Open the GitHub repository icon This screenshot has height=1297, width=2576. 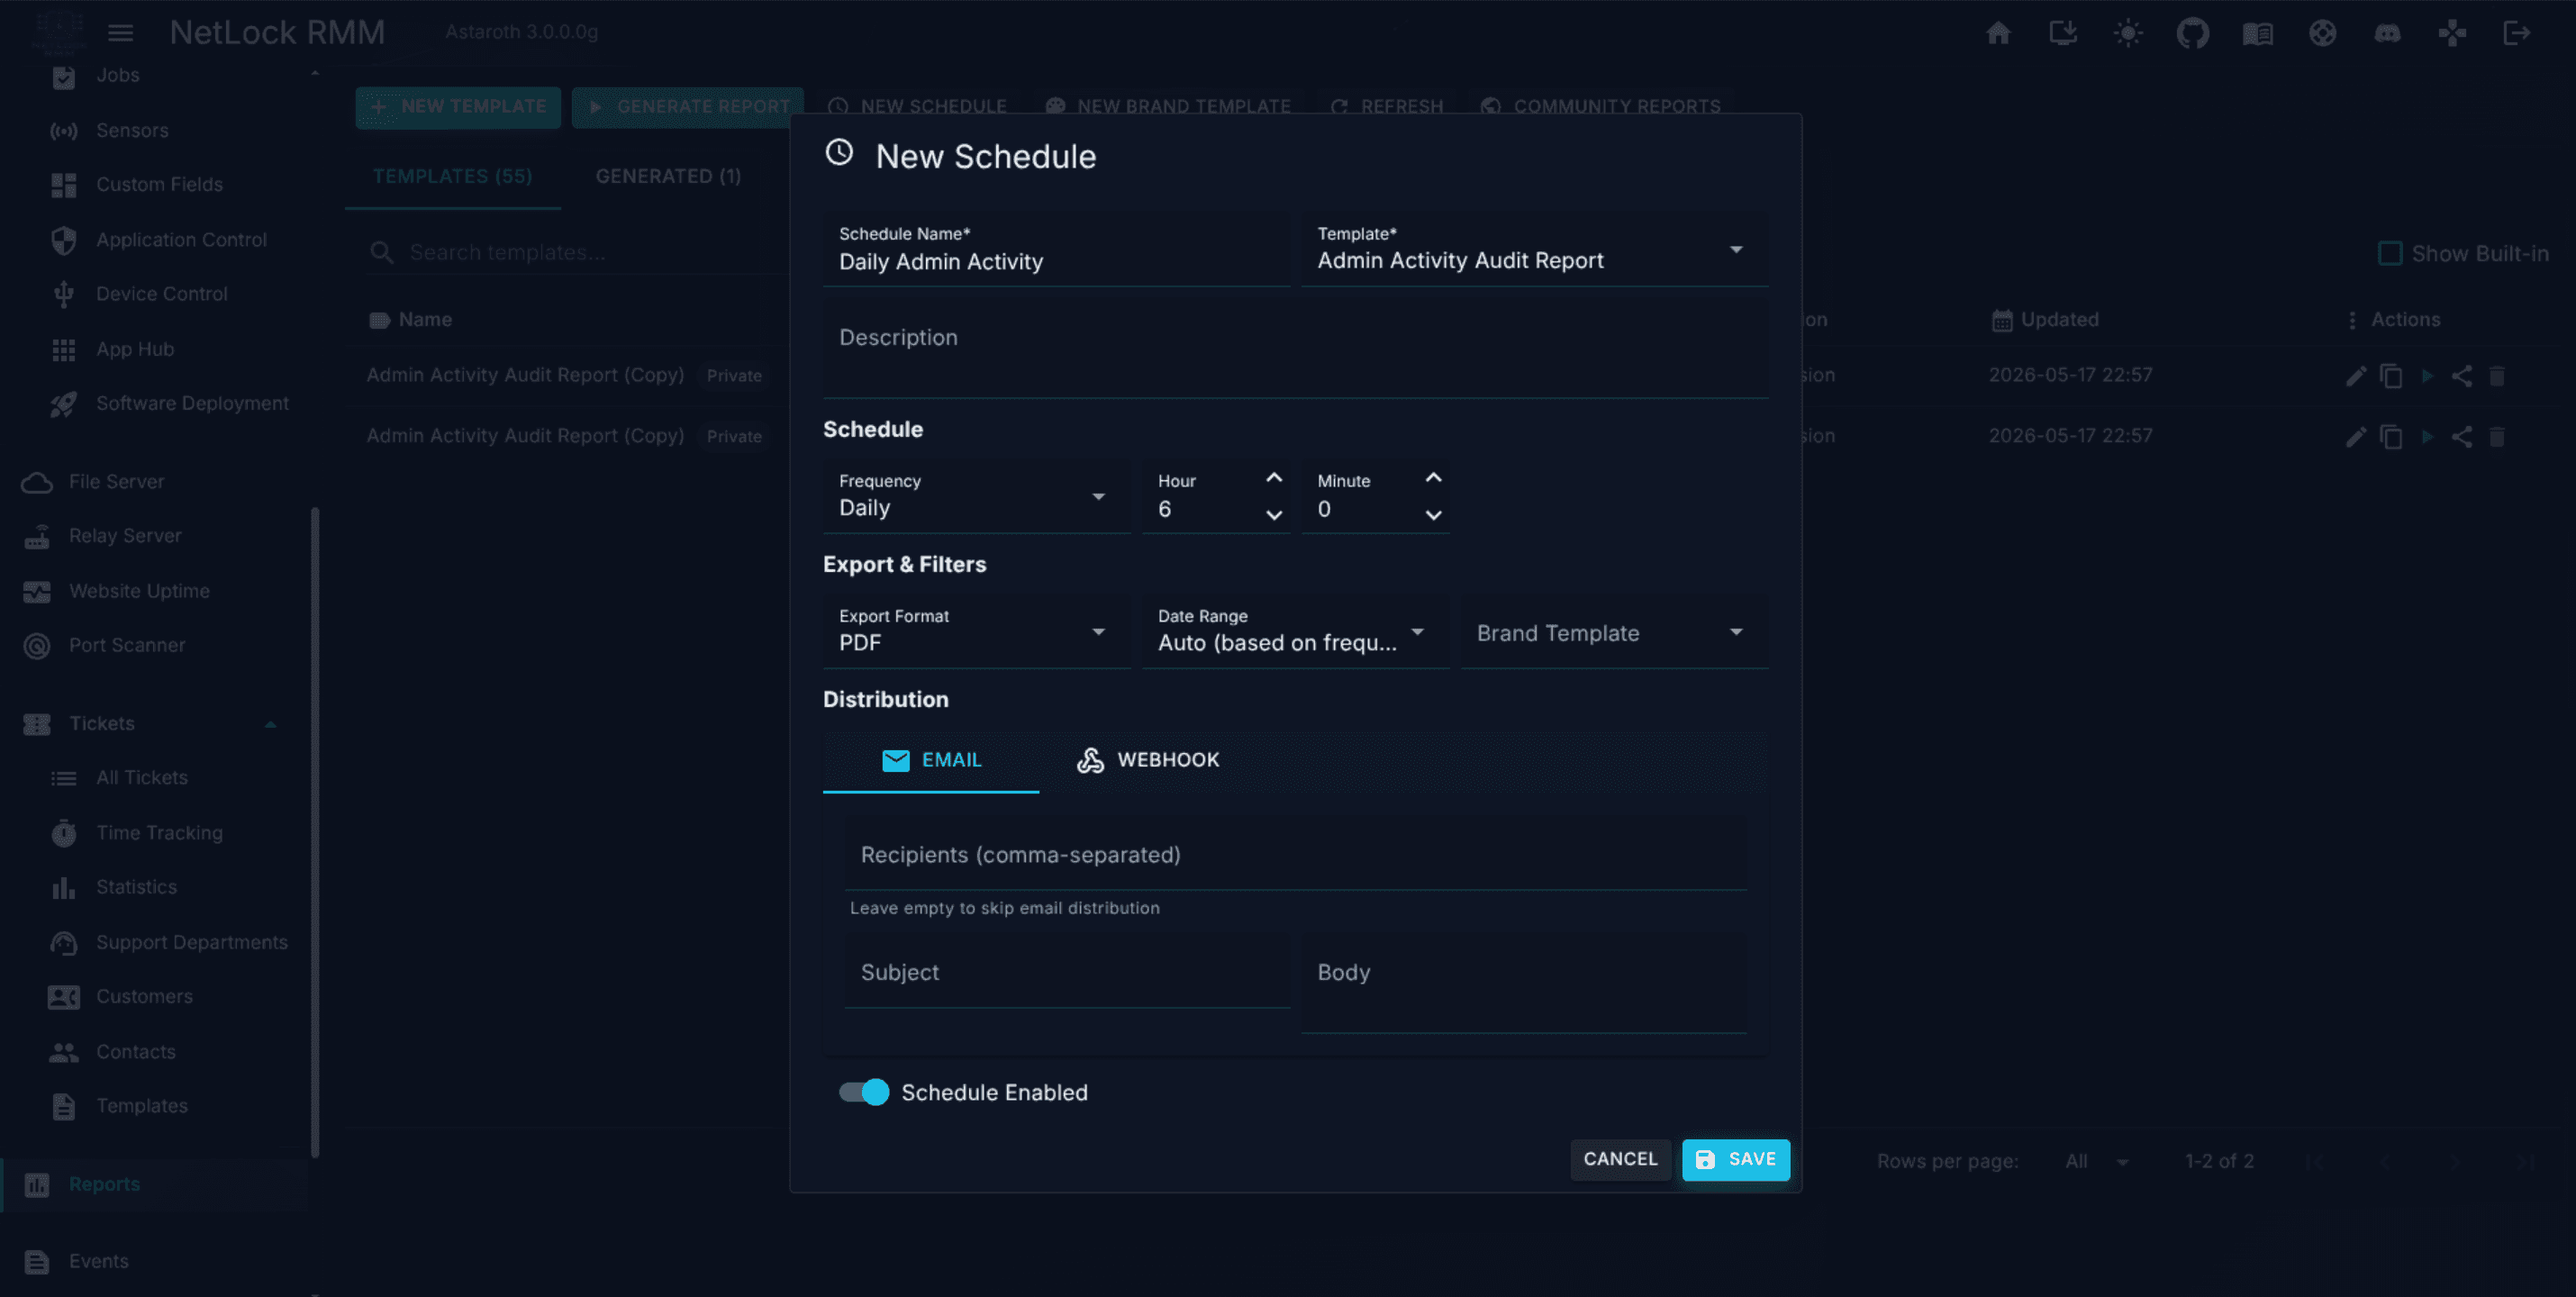tap(2193, 33)
